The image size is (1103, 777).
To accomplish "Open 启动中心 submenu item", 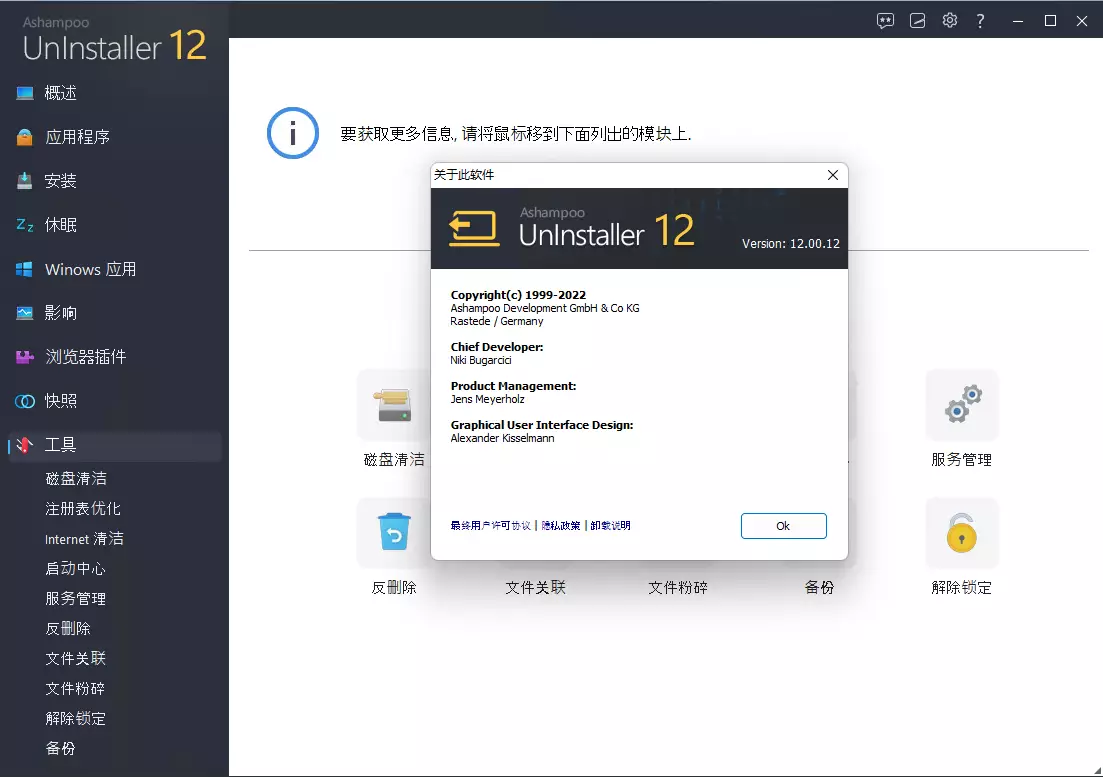I will coord(75,569).
